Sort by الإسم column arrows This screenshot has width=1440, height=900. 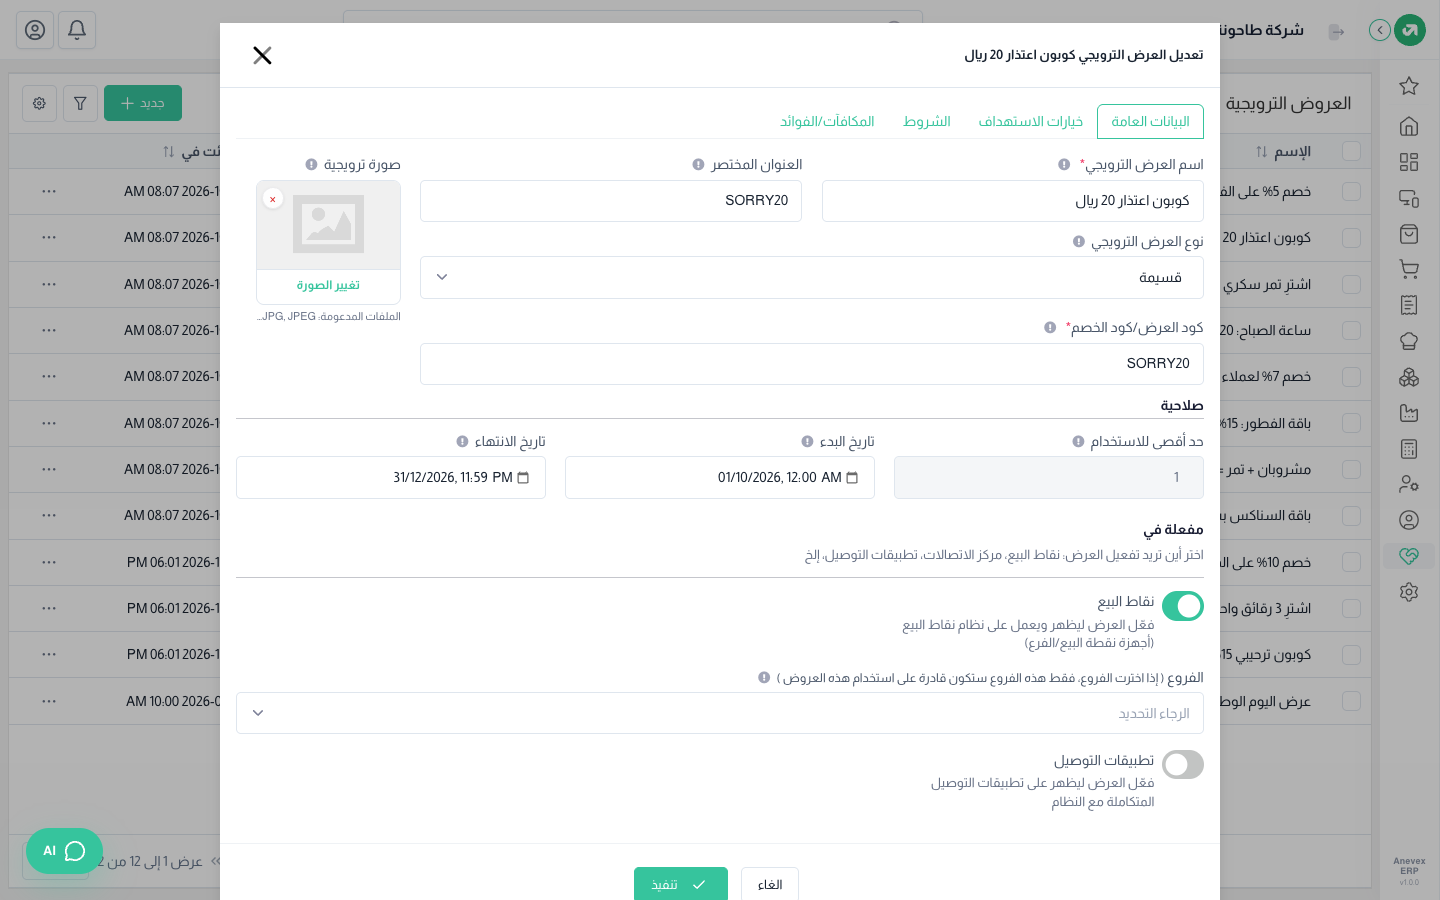(x=1262, y=152)
